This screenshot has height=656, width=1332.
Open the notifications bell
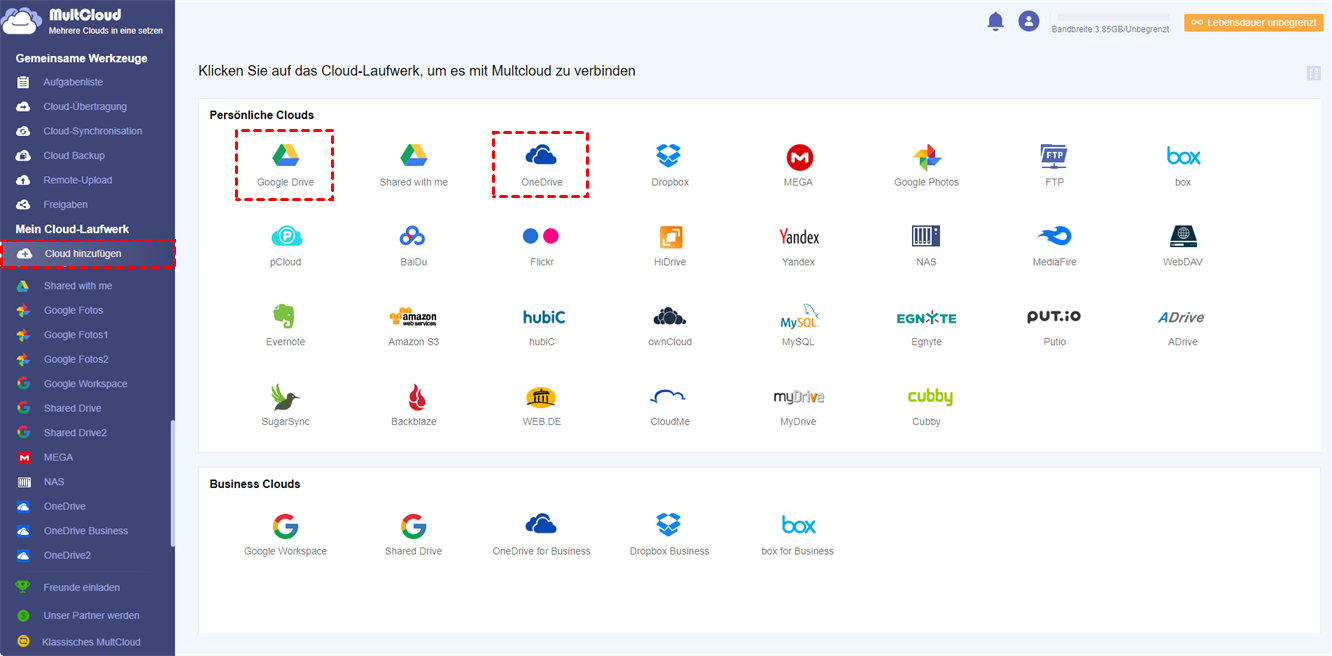point(995,21)
